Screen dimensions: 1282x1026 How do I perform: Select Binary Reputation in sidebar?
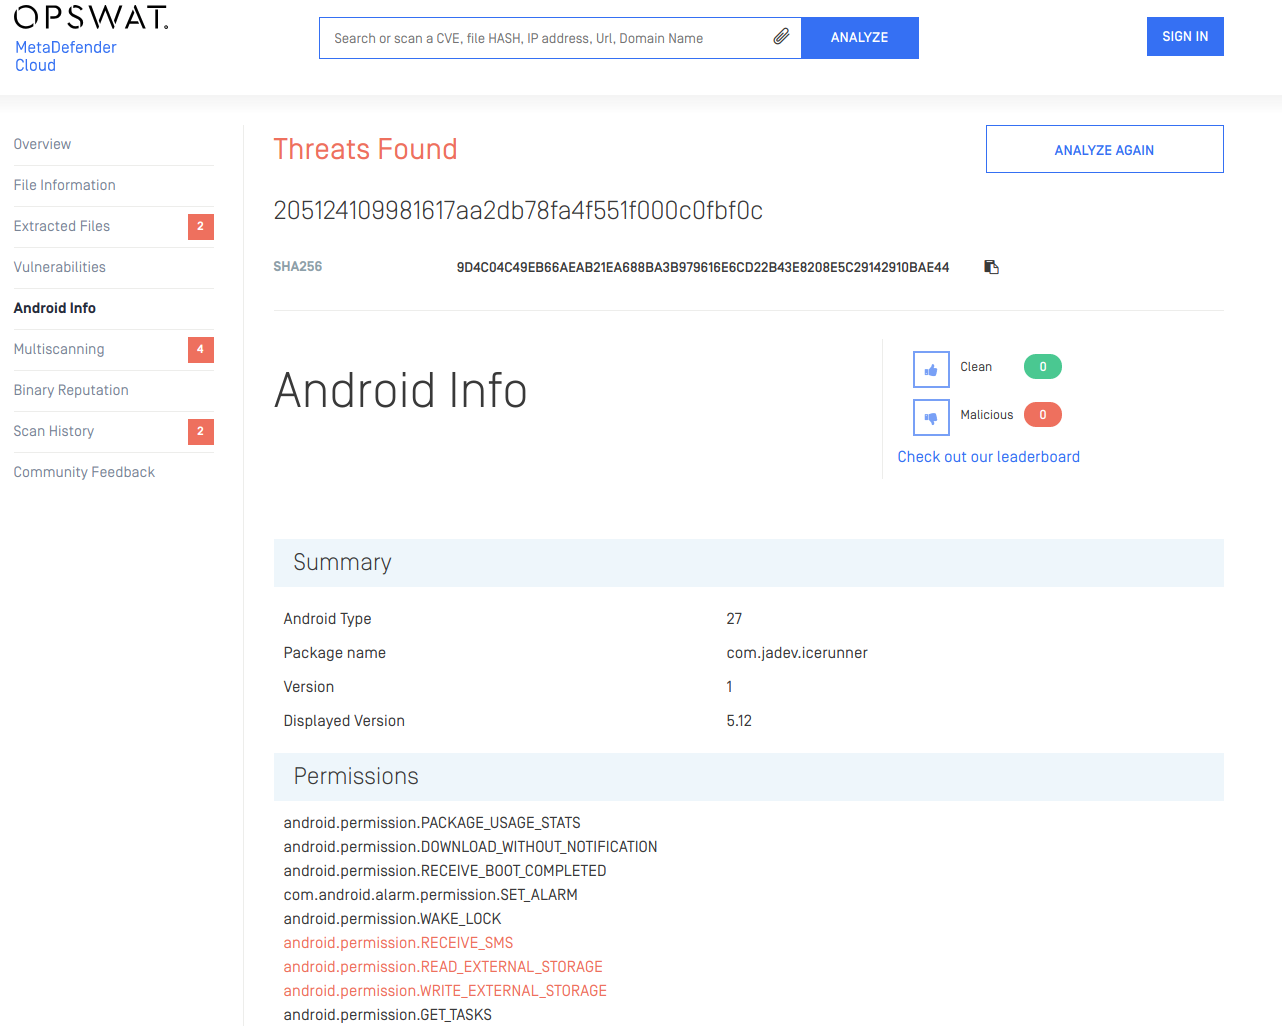click(x=71, y=390)
